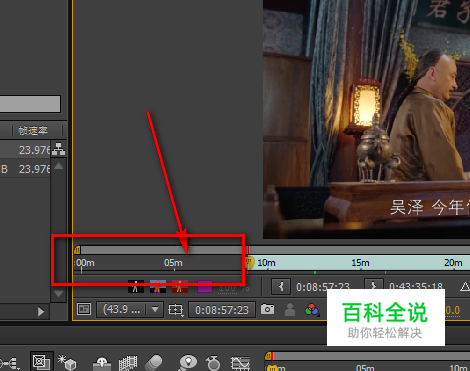Set In point to current time
Viewport: 470px width, 371px height.
coord(281,286)
